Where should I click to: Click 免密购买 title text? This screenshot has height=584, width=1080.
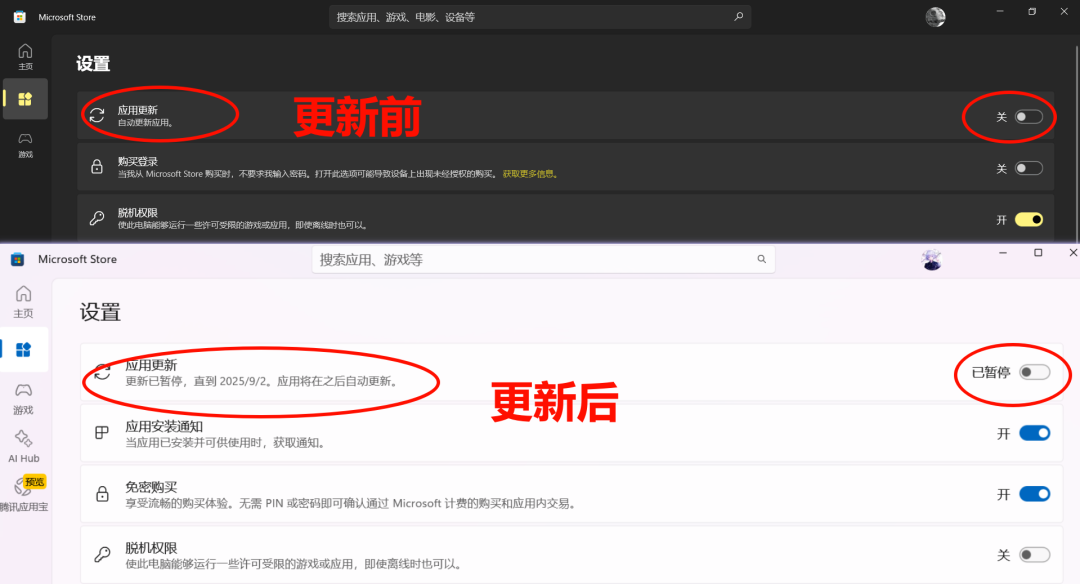(x=151, y=487)
